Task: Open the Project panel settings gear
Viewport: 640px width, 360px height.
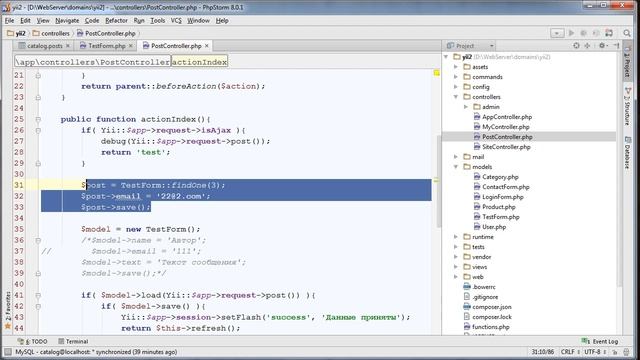Action: coord(602,46)
